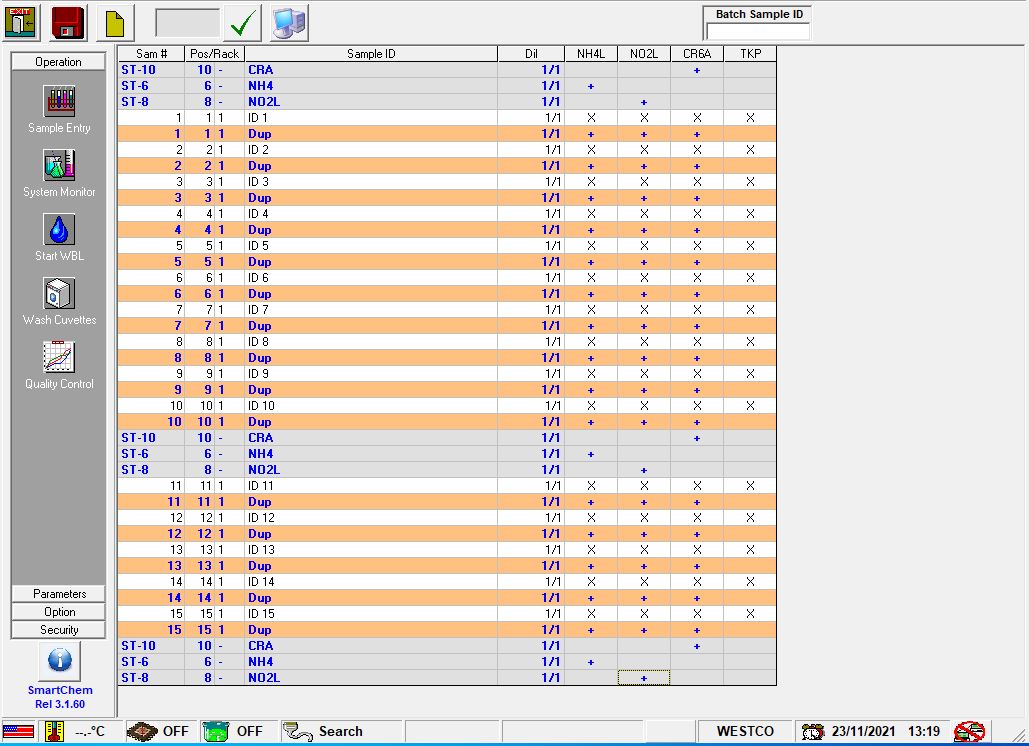Validate the worklist with the green checkmark icon
The image size is (1029, 746).
[242, 20]
